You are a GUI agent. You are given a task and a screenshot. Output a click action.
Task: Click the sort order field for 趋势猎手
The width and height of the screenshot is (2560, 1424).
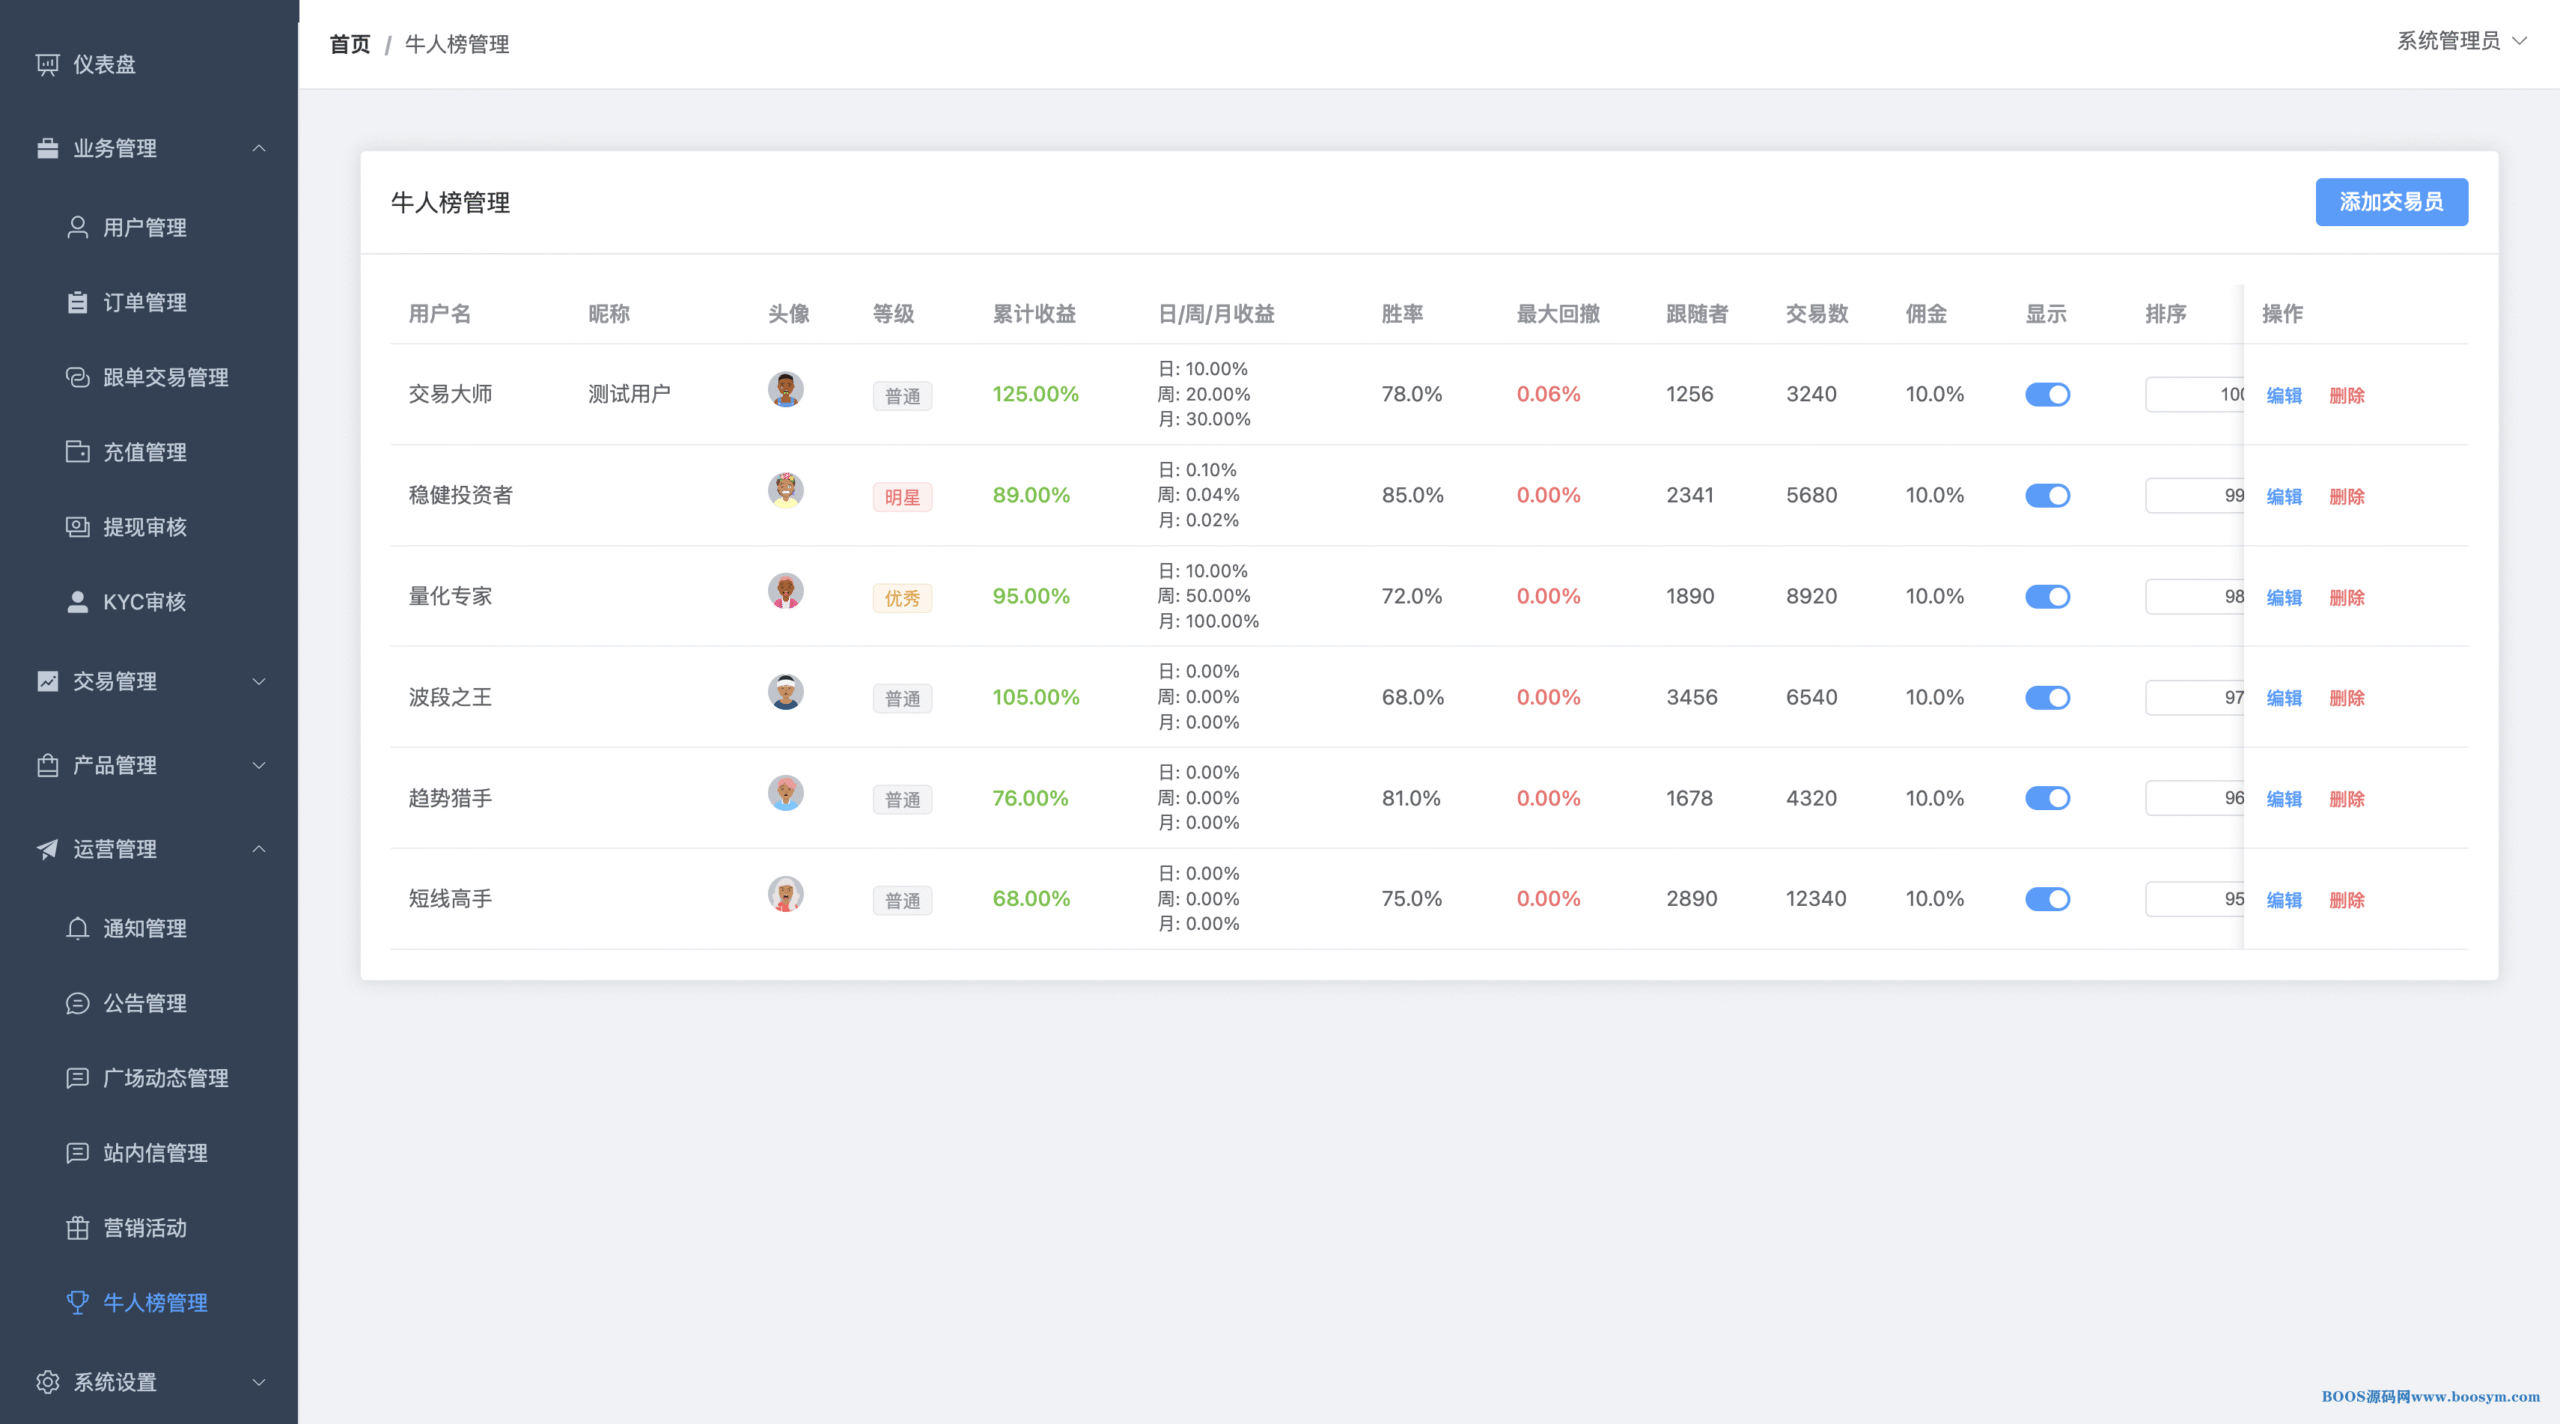pyautogui.click(x=2193, y=798)
